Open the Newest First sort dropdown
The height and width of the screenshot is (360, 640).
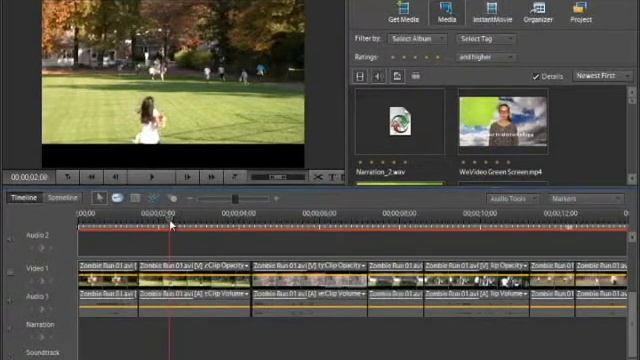[603, 76]
